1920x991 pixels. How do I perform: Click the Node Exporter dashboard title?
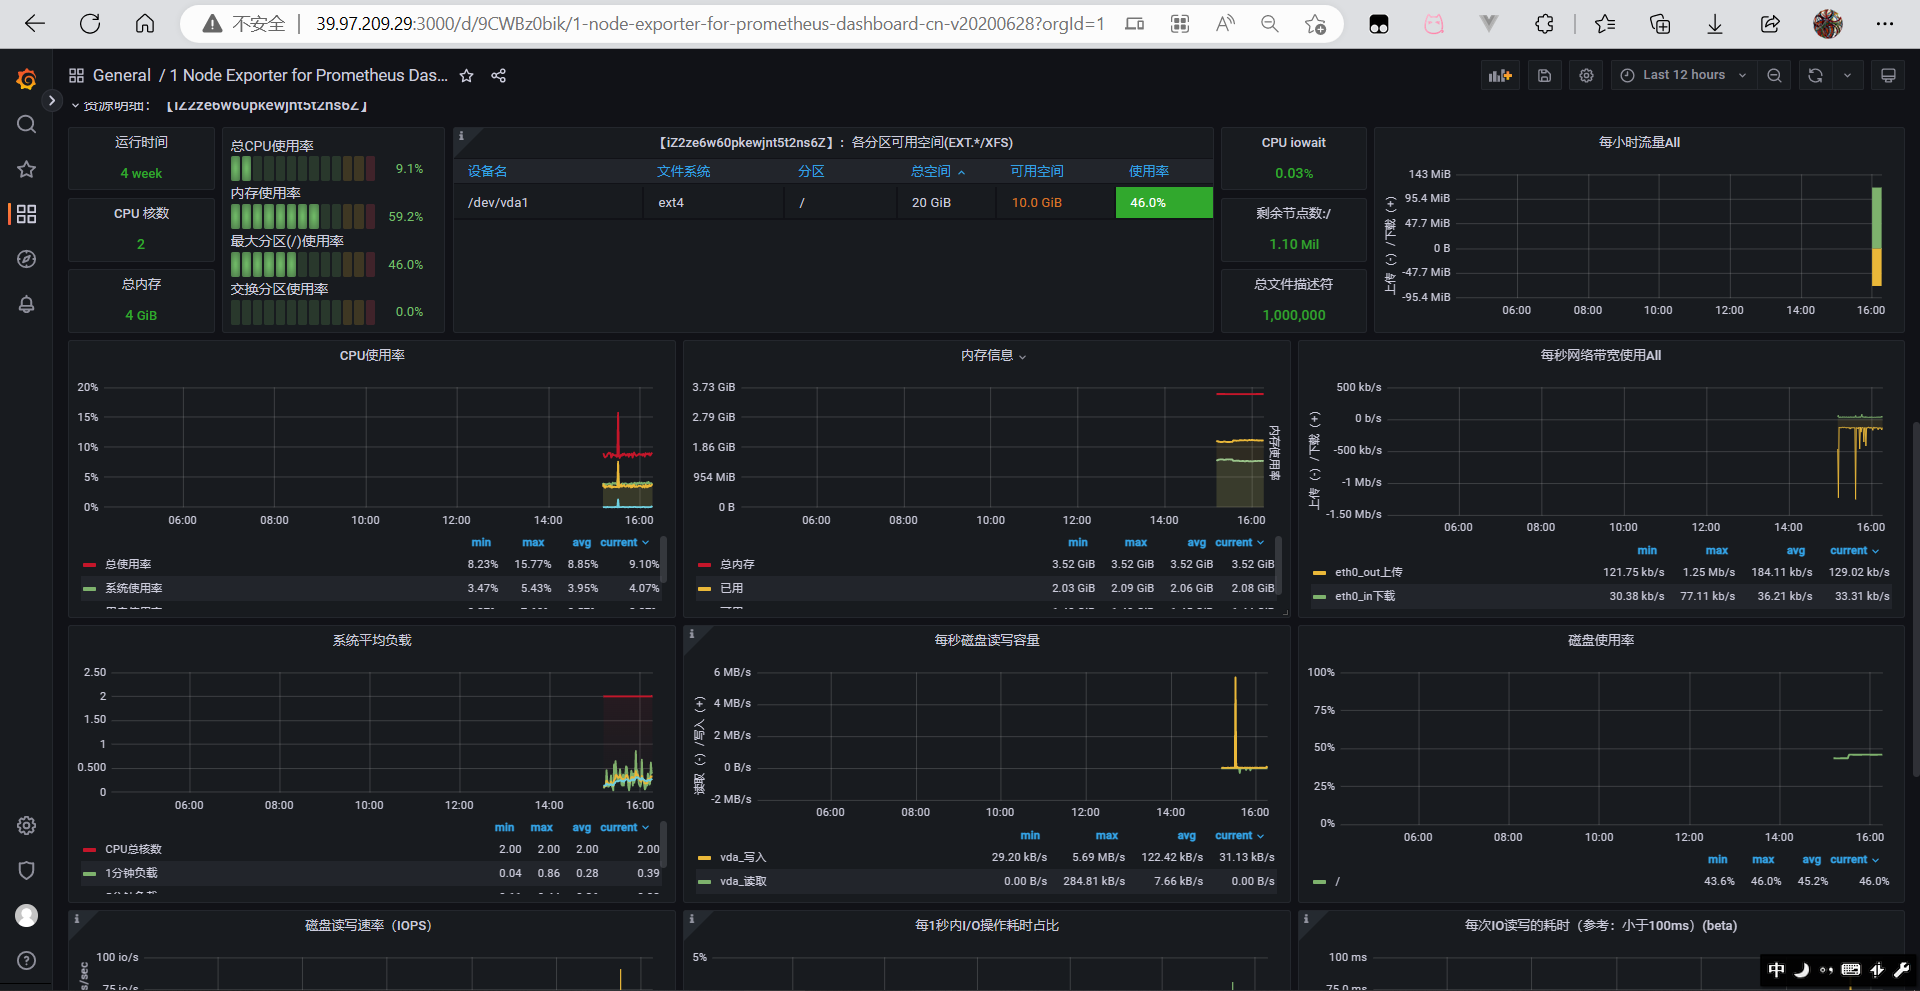(309, 75)
